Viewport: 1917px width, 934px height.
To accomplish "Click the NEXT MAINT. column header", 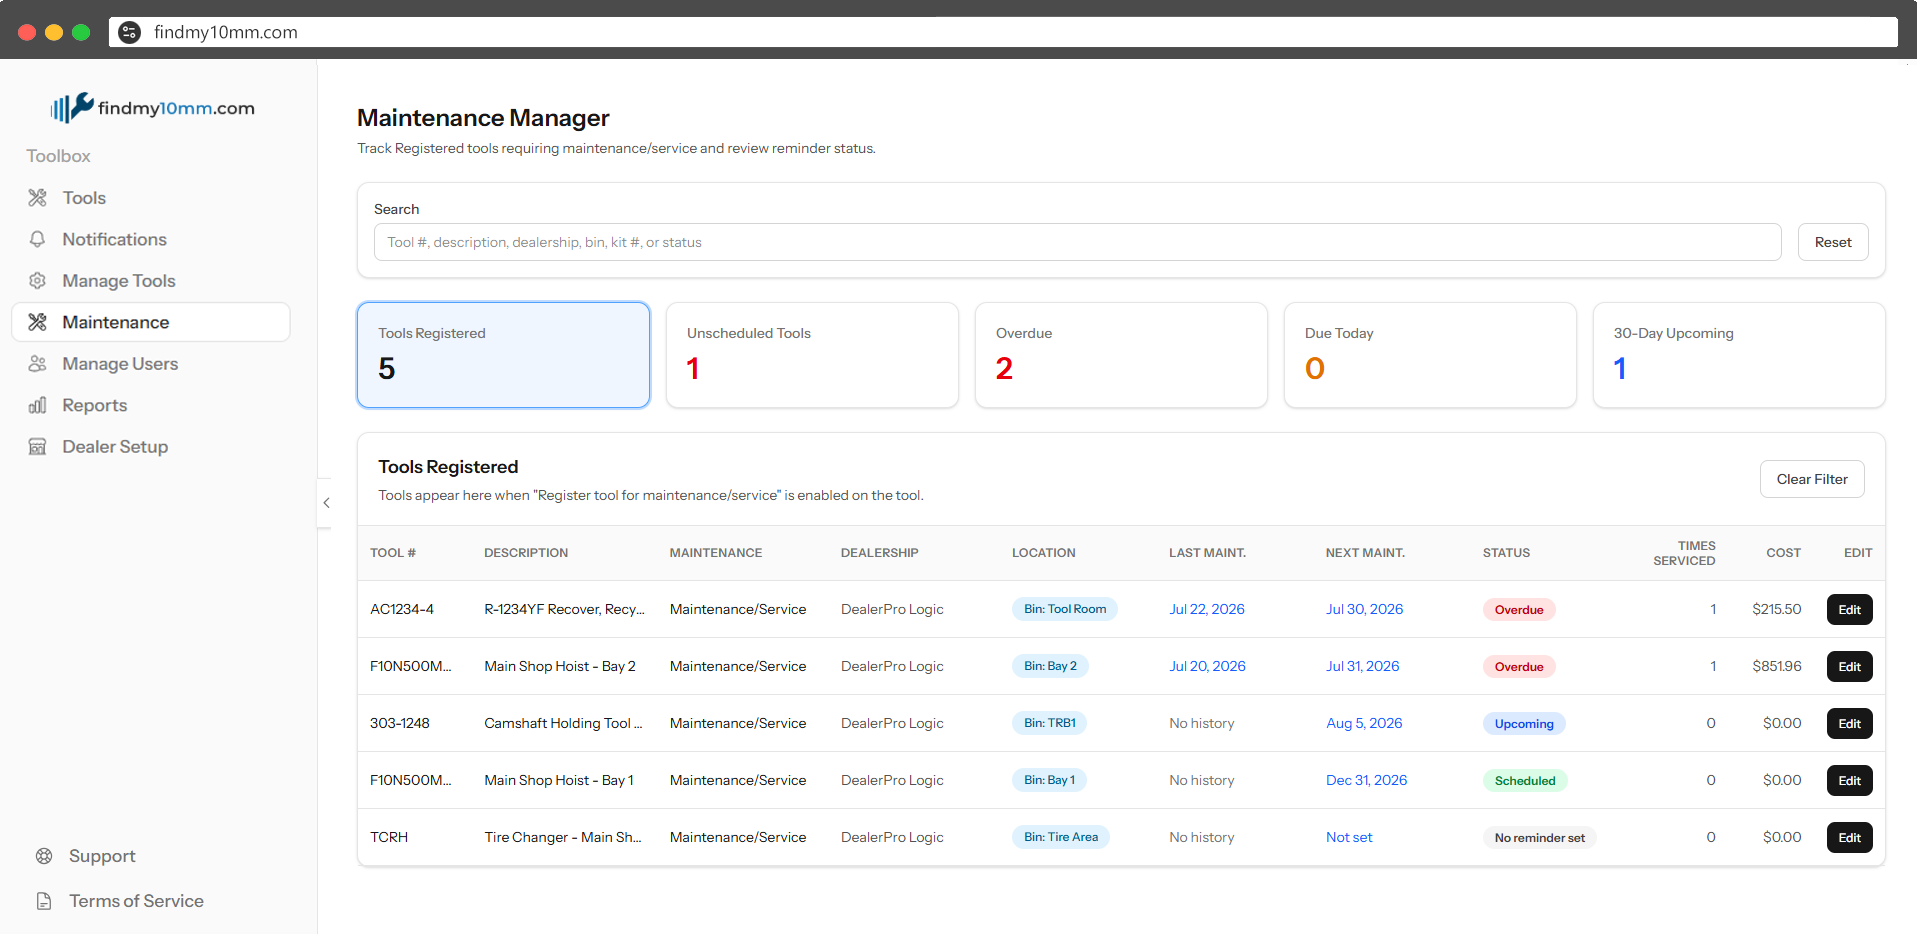I will (1365, 553).
